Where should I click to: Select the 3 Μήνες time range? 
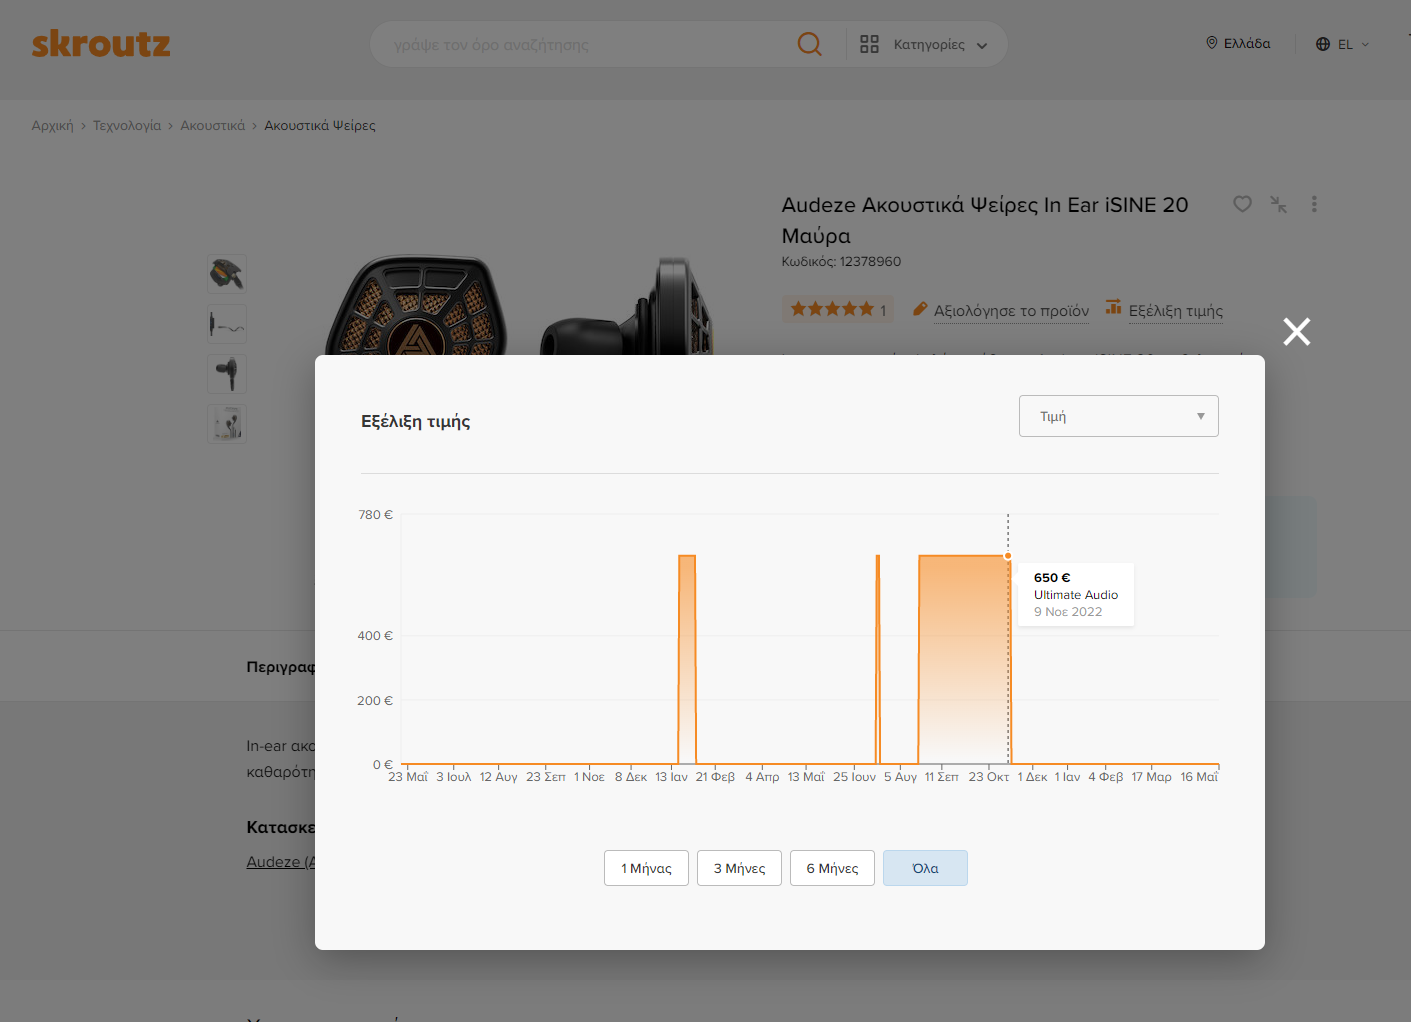point(739,868)
